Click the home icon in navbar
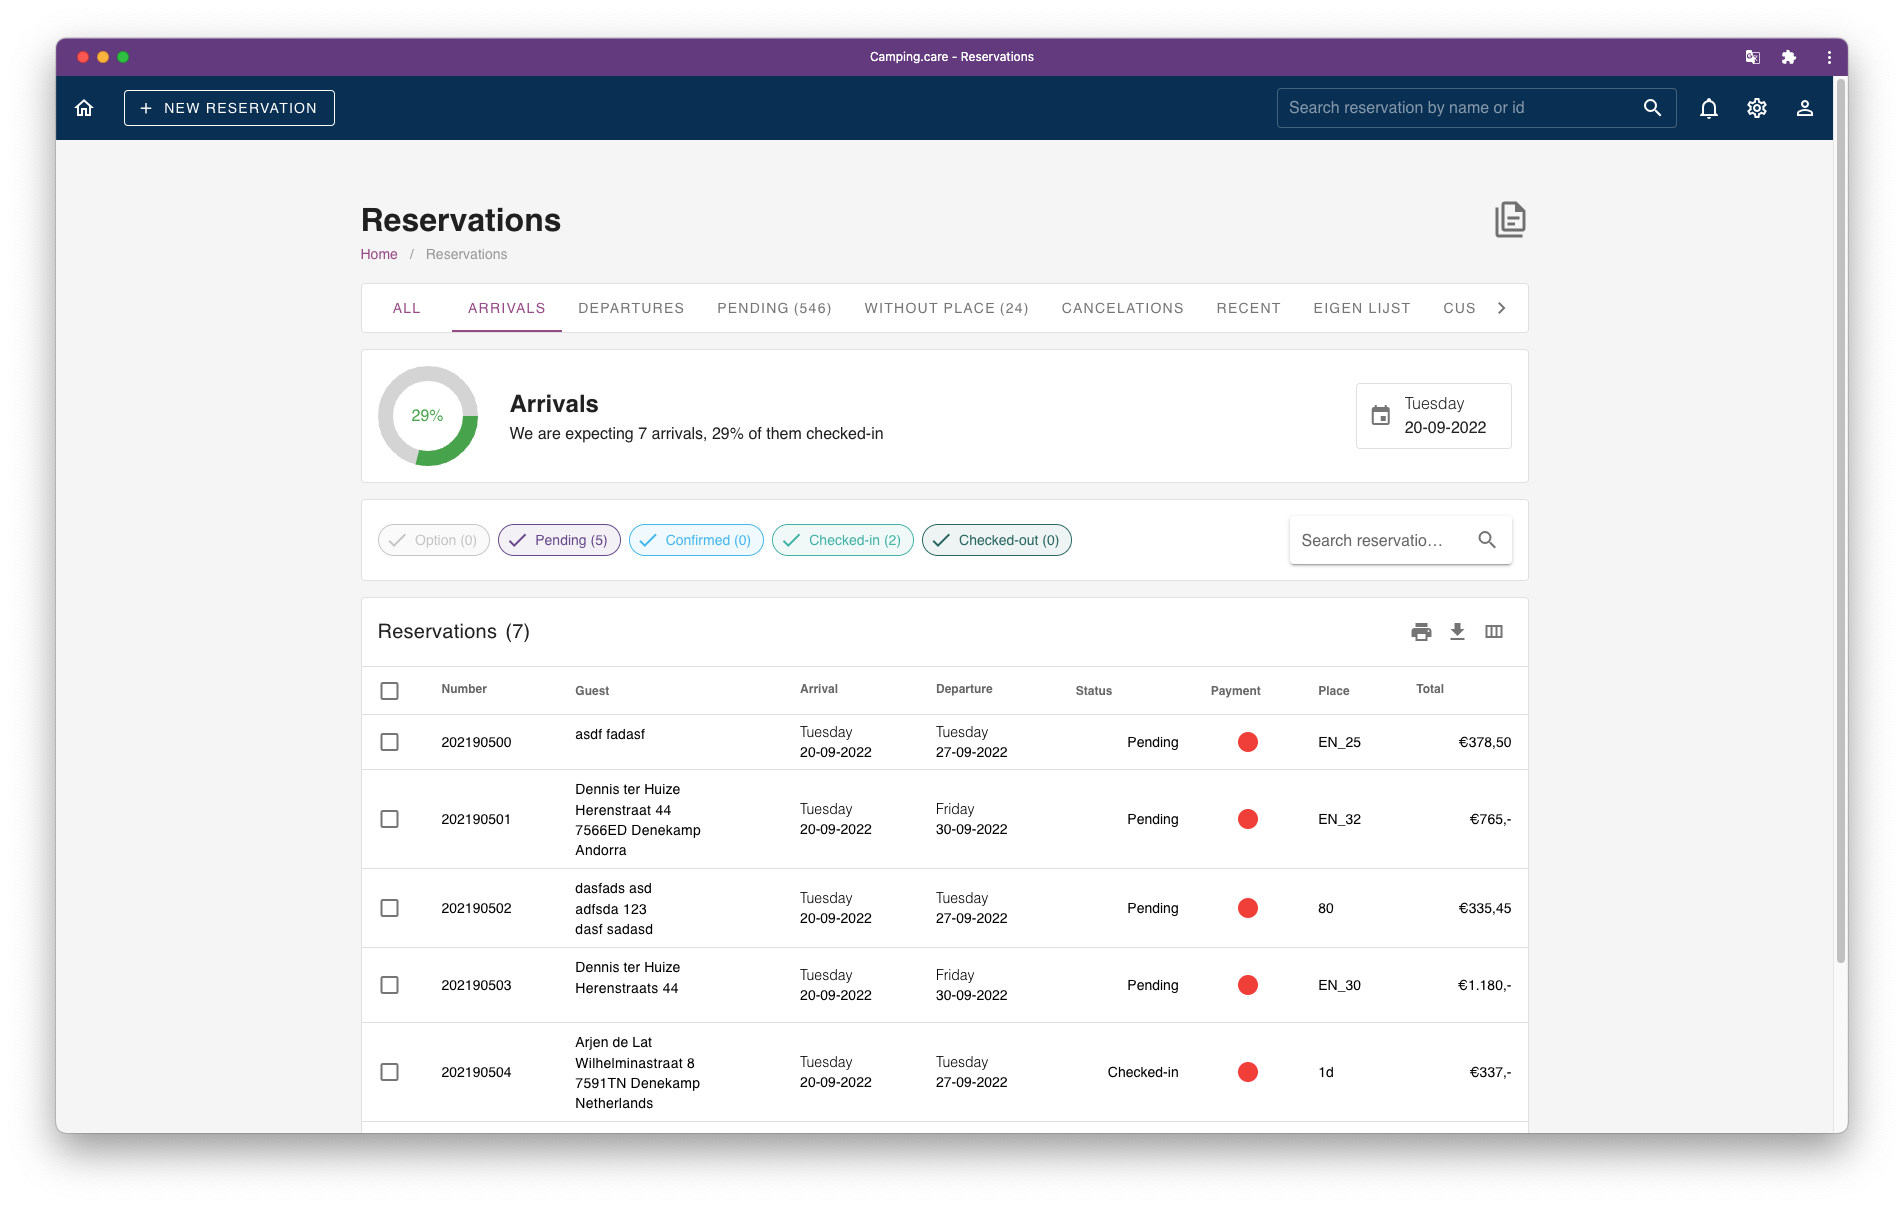Screen dimensions: 1904x1207 84,108
